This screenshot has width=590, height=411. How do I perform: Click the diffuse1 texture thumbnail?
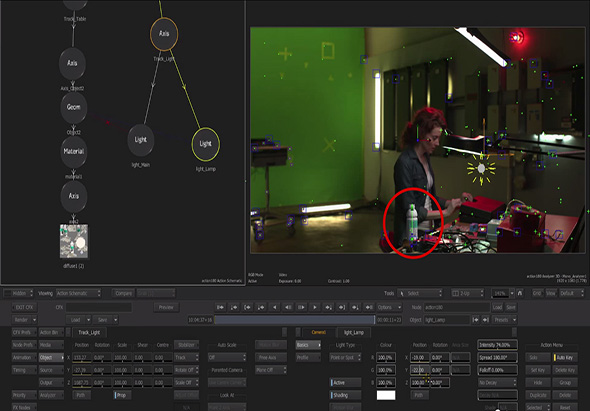(74, 241)
